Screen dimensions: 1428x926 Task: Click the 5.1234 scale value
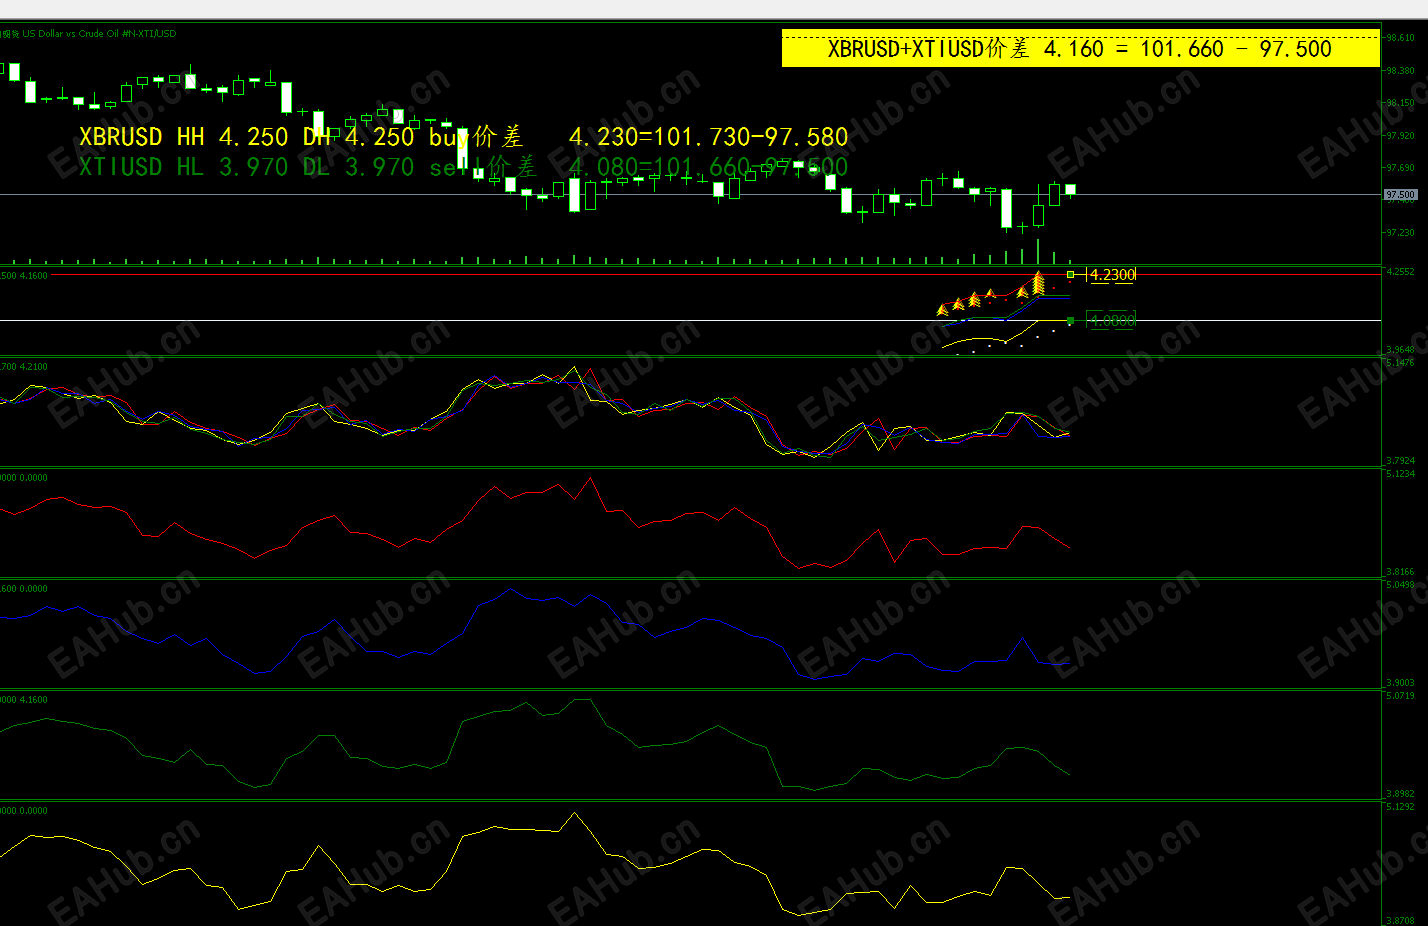[1400, 474]
